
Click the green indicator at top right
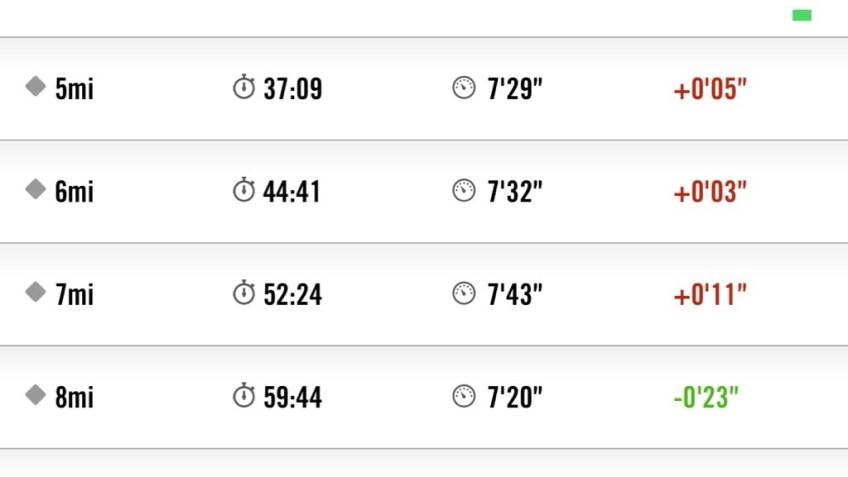click(801, 15)
